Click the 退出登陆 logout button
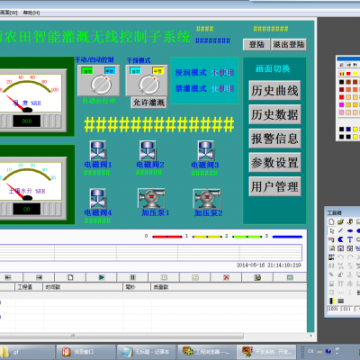Viewport: 360px width, 360px height. tap(289, 45)
